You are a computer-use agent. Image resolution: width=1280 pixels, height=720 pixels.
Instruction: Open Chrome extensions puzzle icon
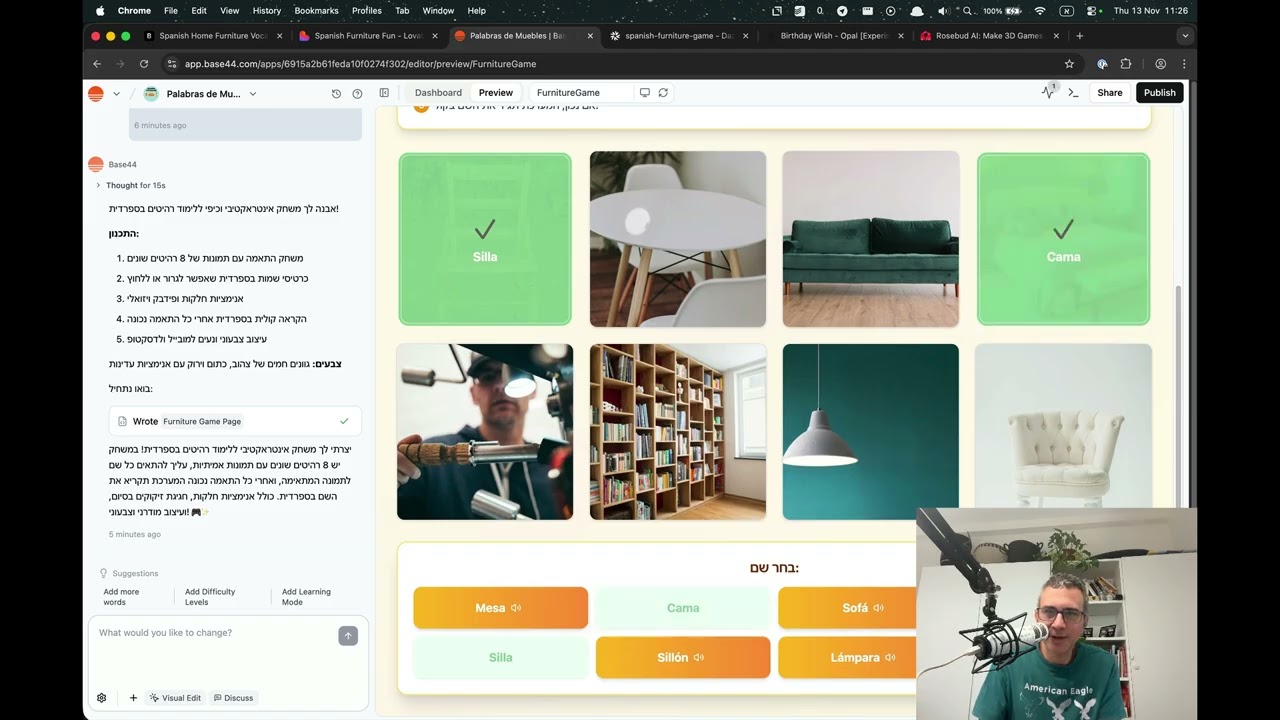1126,64
